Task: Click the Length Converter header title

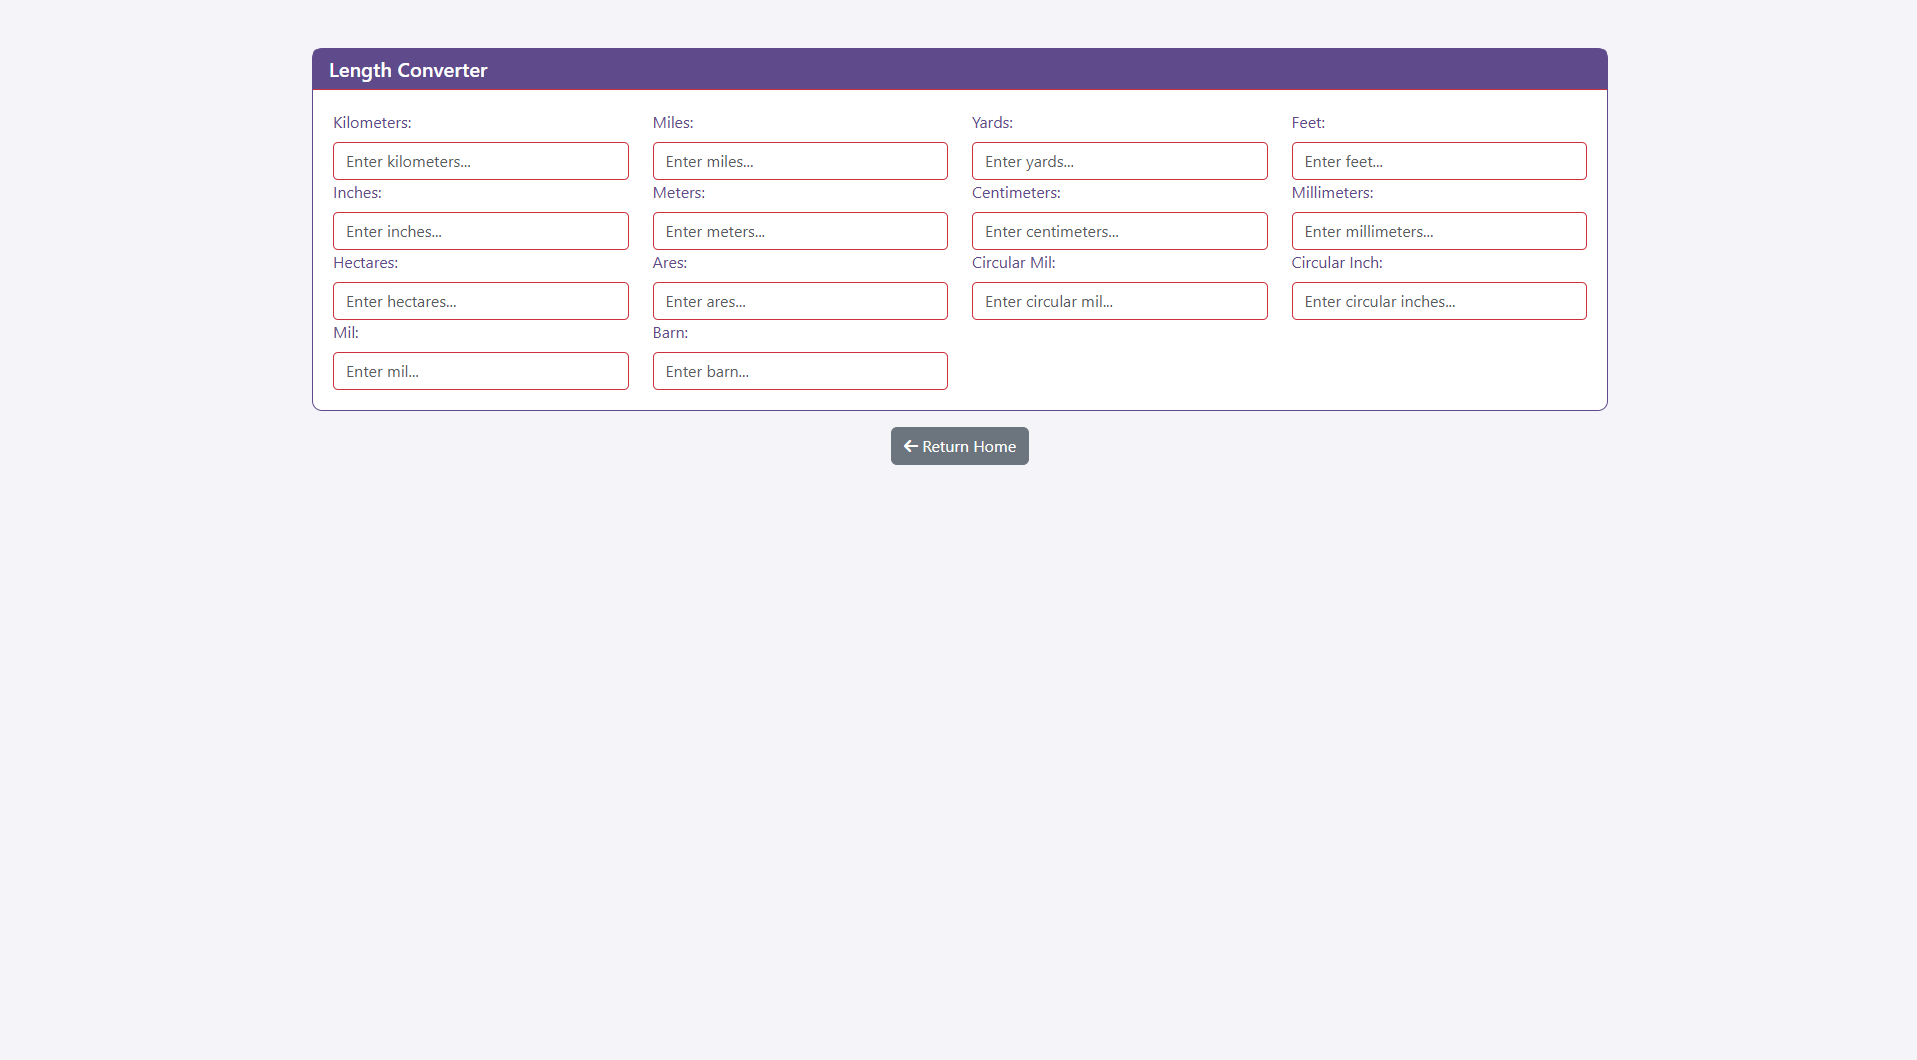Action: [408, 70]
